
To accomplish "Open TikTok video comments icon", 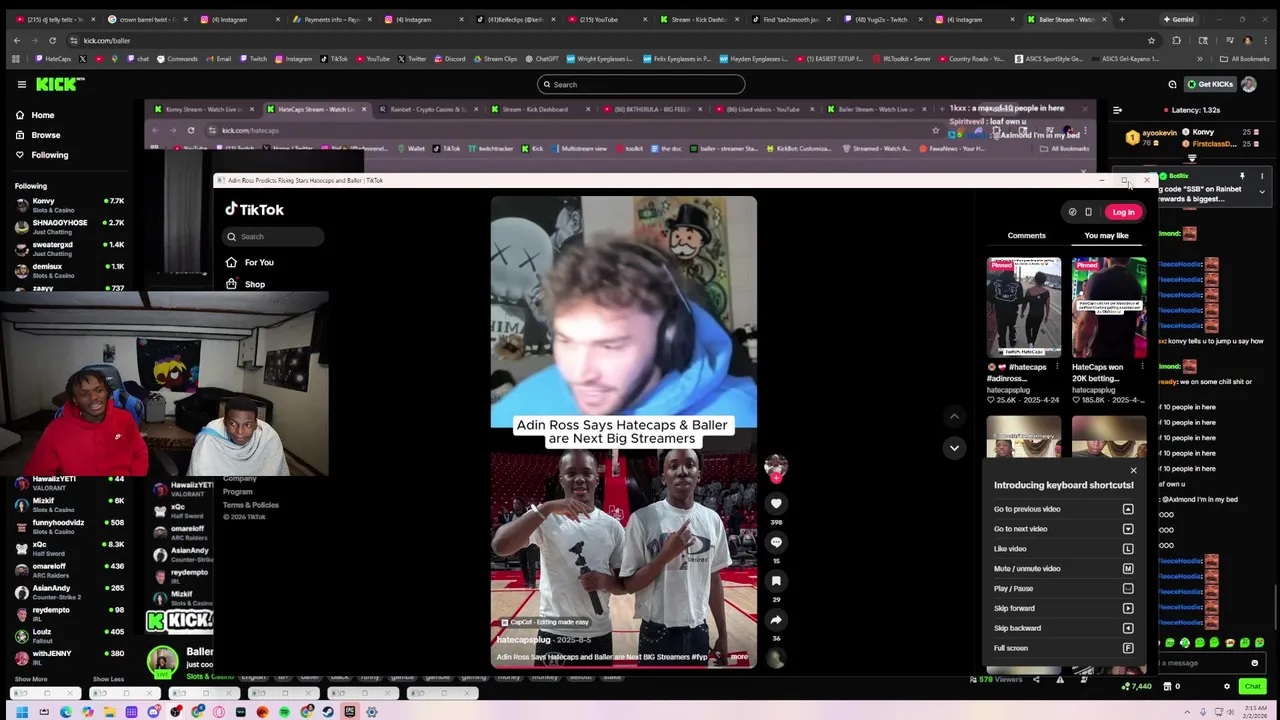I will pos(776,543).
